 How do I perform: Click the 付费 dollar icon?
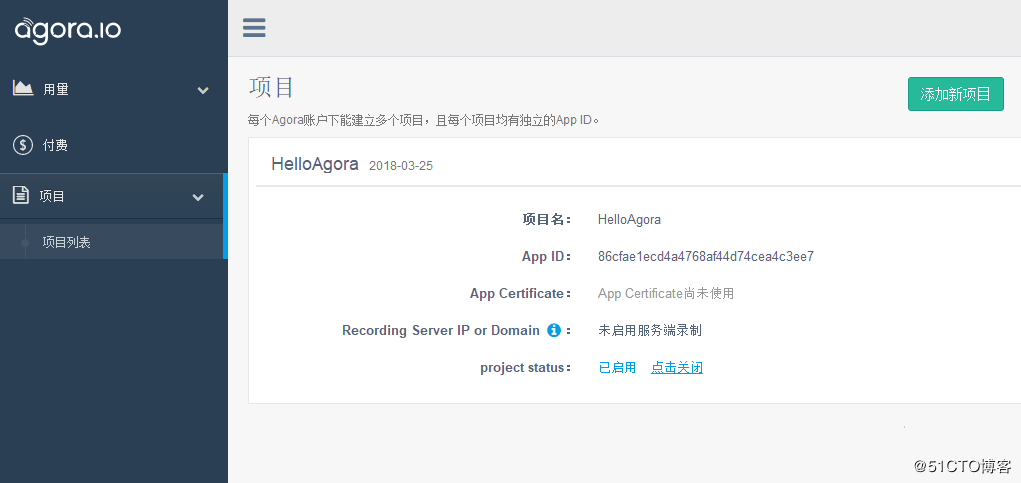point(23,145)
